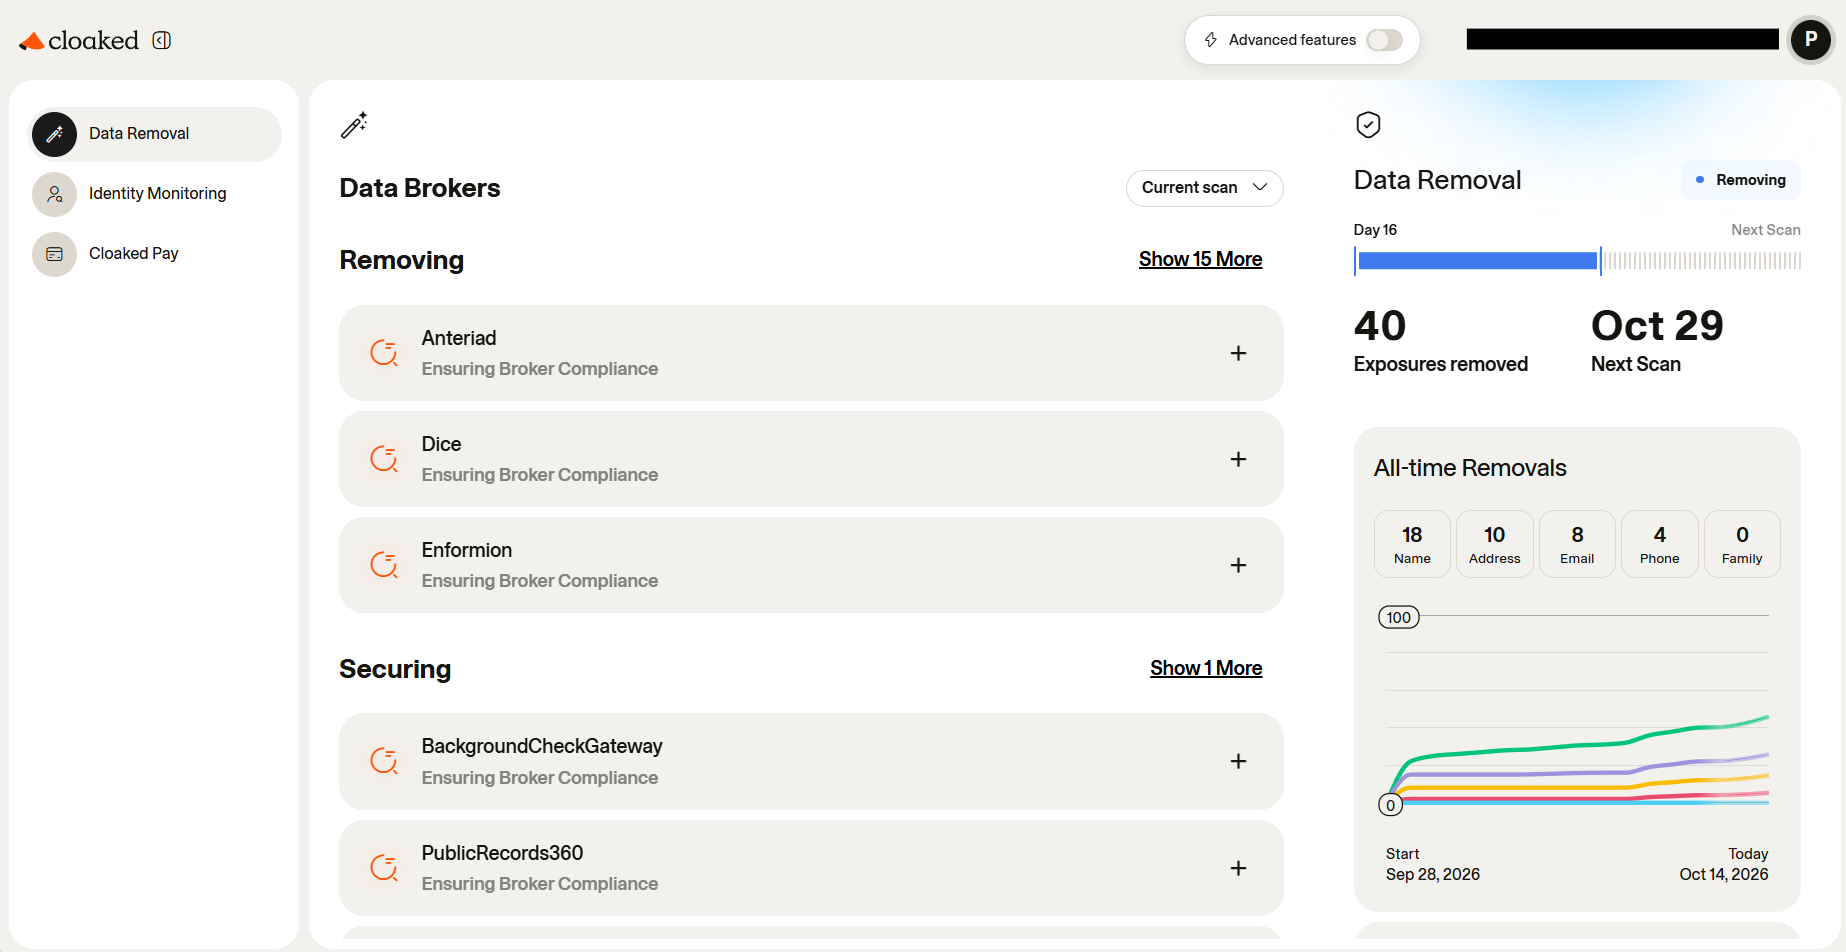Open the profile avatar P

[x=1810, y=40]
